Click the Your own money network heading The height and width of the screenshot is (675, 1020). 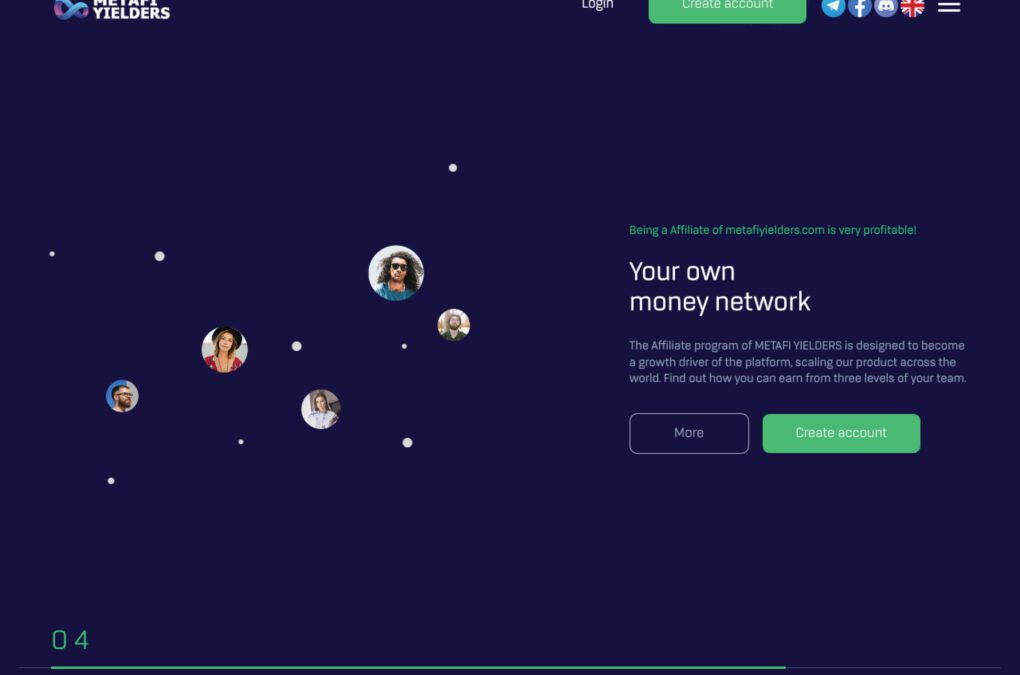(x=719, y=287)
